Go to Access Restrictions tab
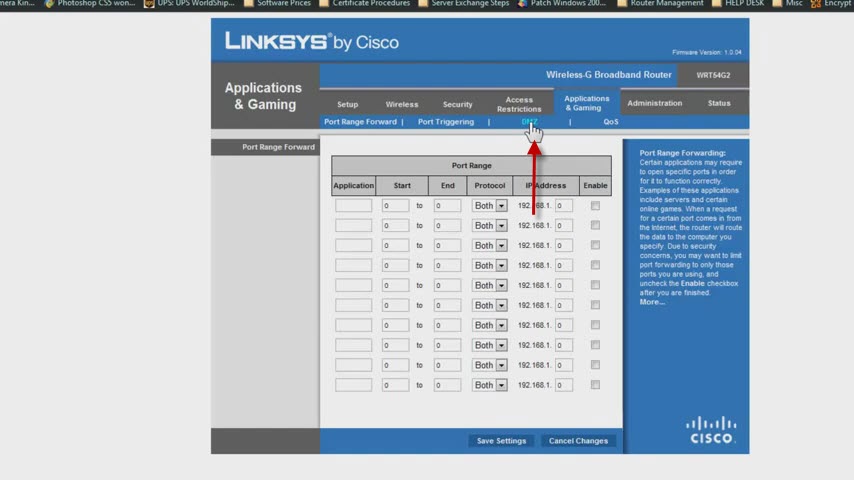This screenshot has height=480, width=854. pyautogui.click(x=519, y=104)
